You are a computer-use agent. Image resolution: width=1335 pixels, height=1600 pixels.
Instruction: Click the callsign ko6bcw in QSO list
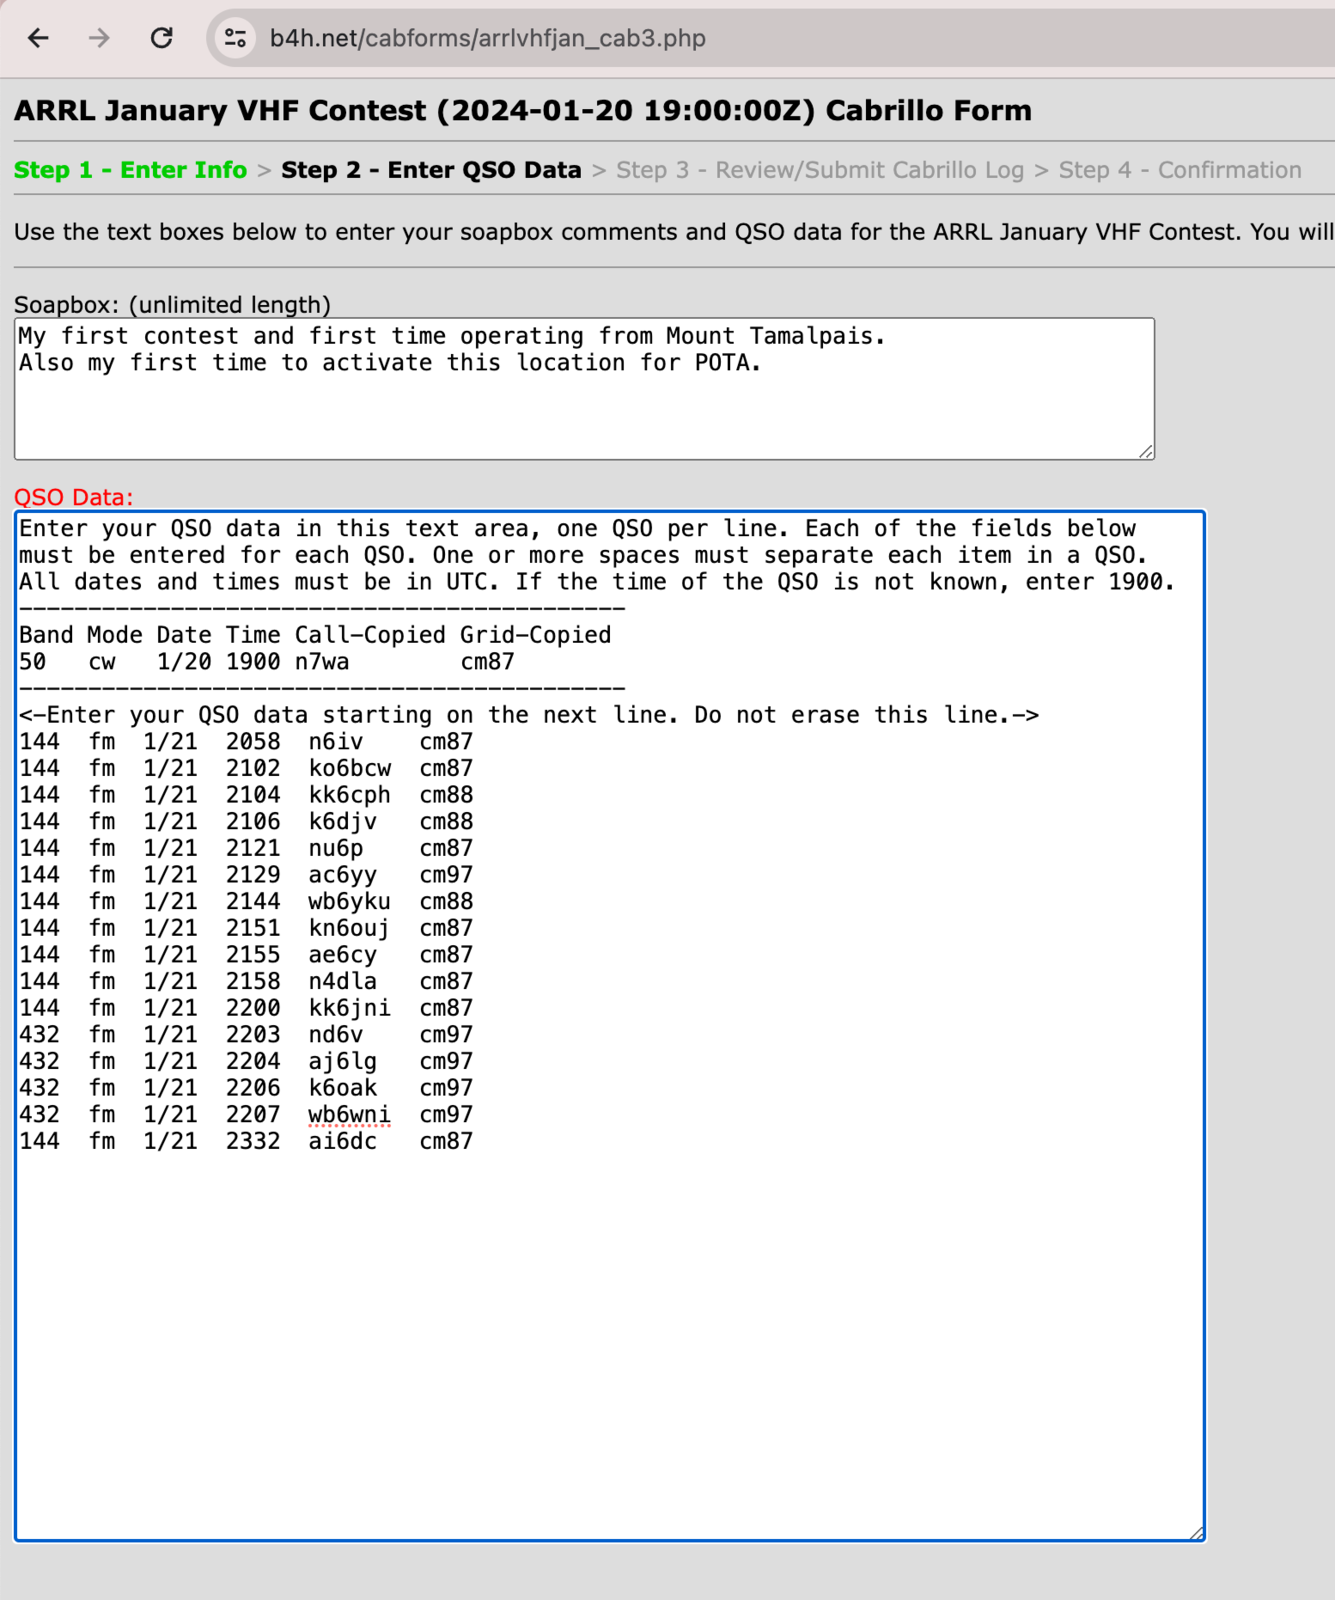tap(350, 769)
